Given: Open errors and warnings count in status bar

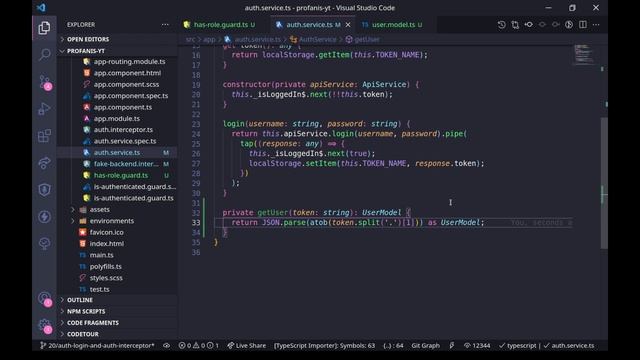Looking at the screenshot, I should [x=198, y=345].
